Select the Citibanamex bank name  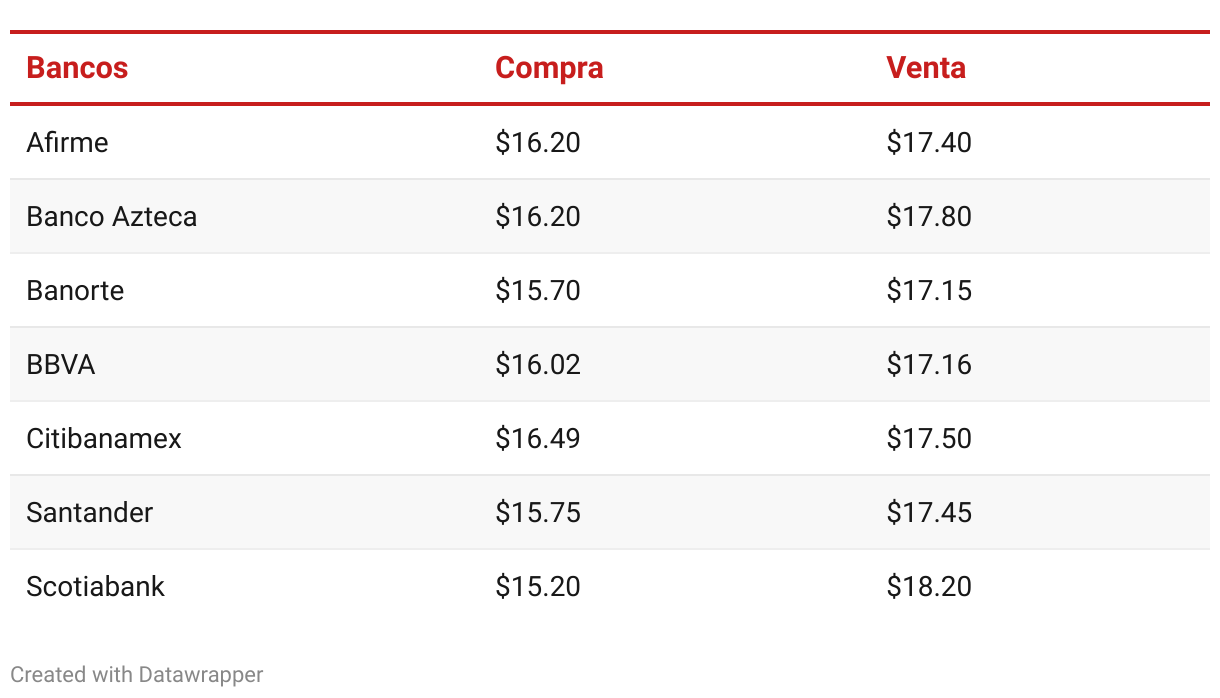[x=104, y=438]
